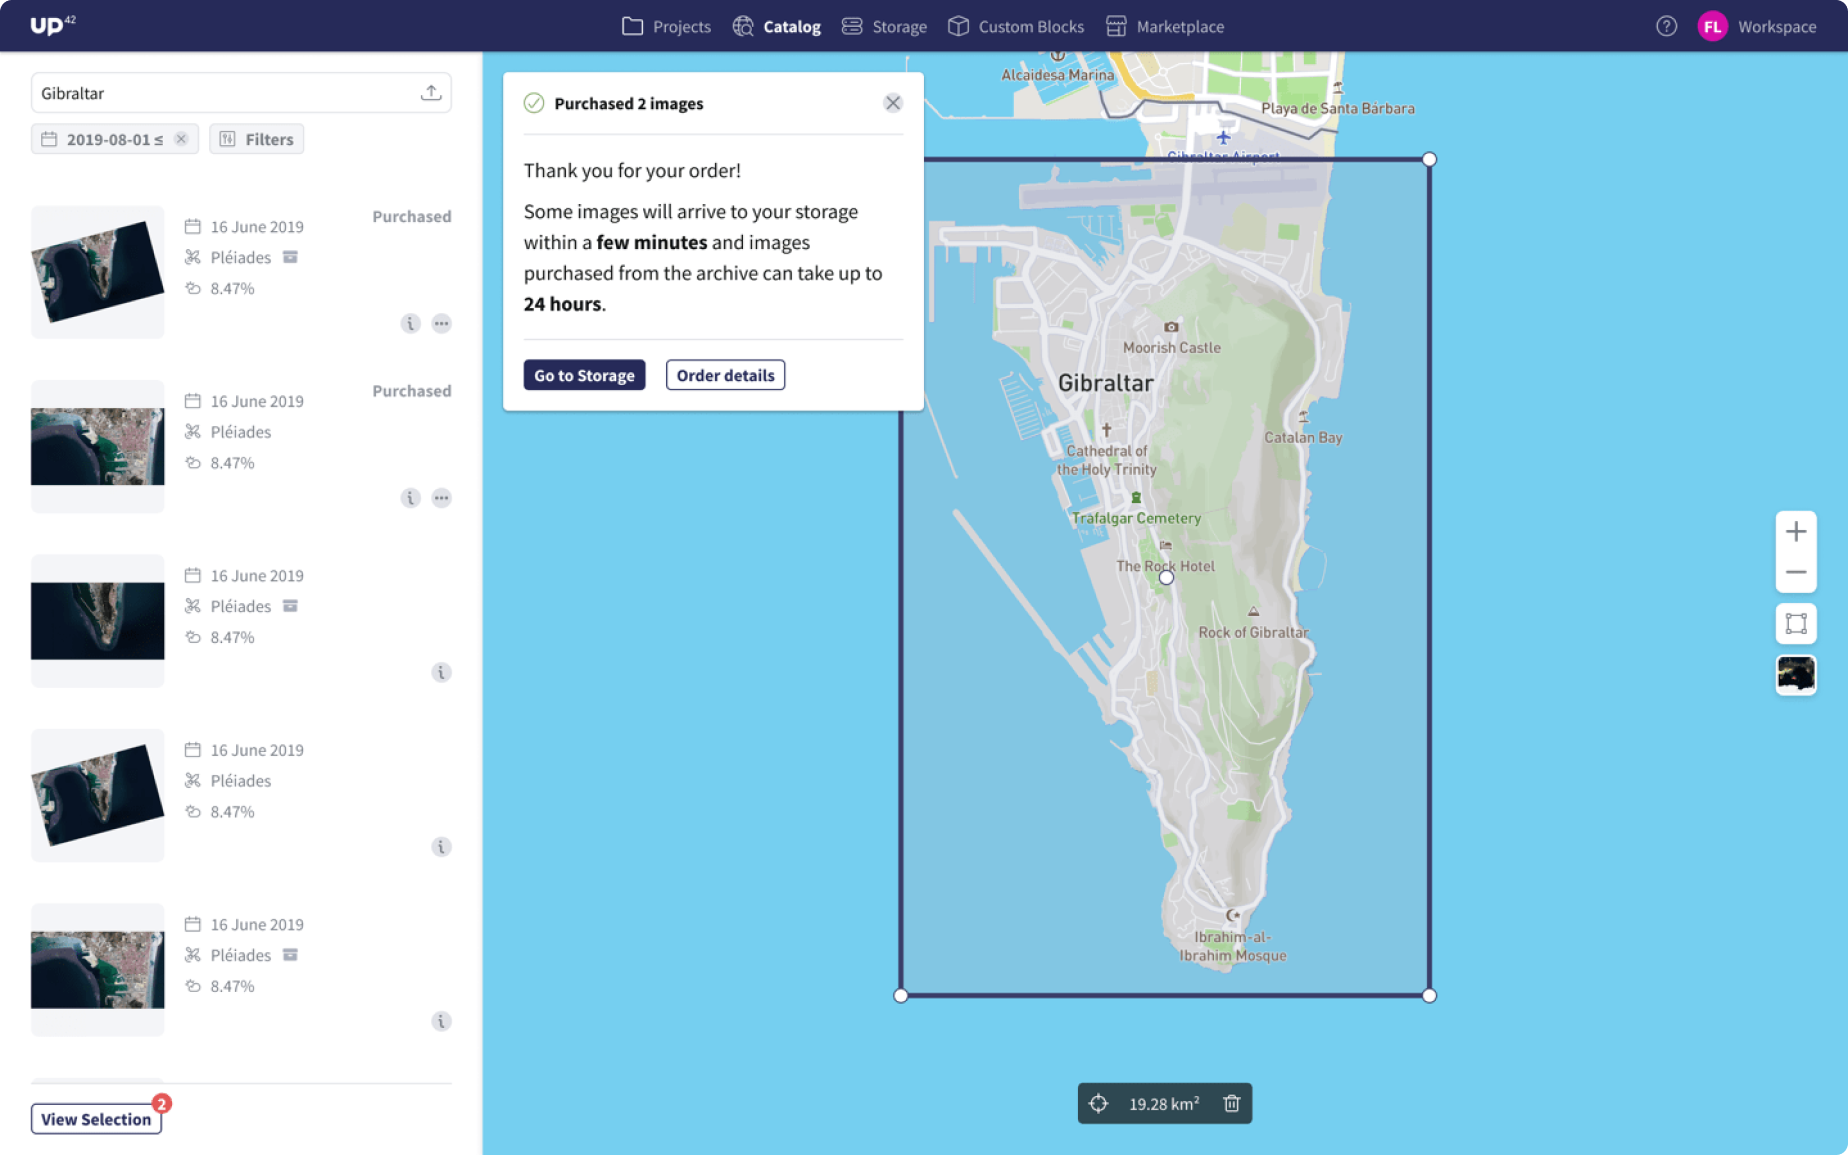Screen dimensions: 1848x1155
Task: Open more options for first purchased image
Action: pos(441,323)
